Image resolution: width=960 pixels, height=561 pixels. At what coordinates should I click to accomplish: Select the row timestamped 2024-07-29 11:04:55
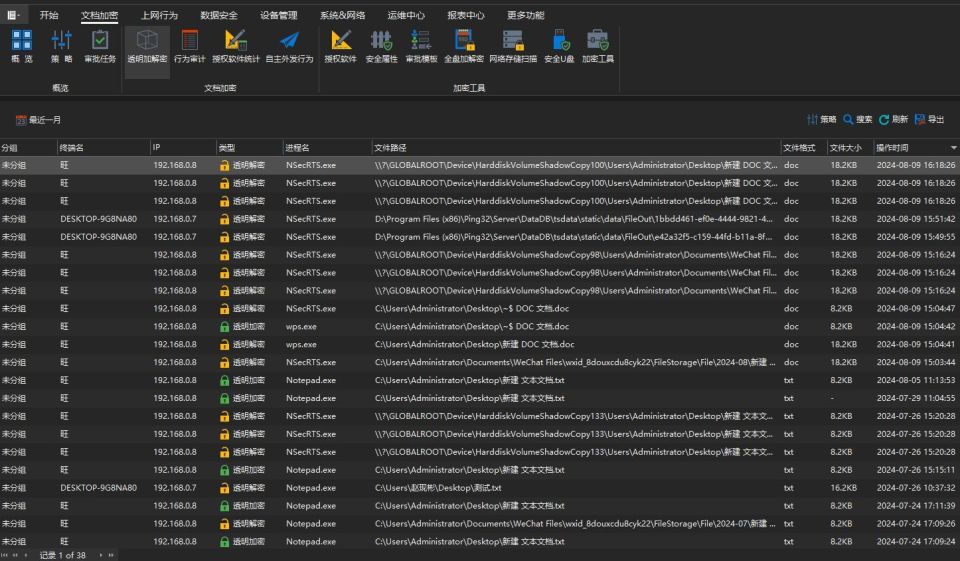480,398
